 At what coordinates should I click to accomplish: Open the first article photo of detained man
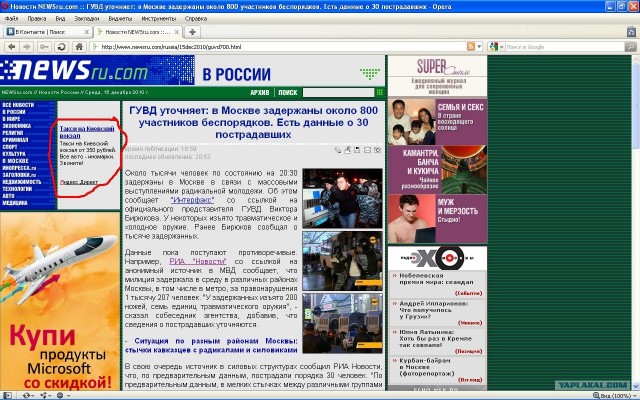tap(342, 198)
